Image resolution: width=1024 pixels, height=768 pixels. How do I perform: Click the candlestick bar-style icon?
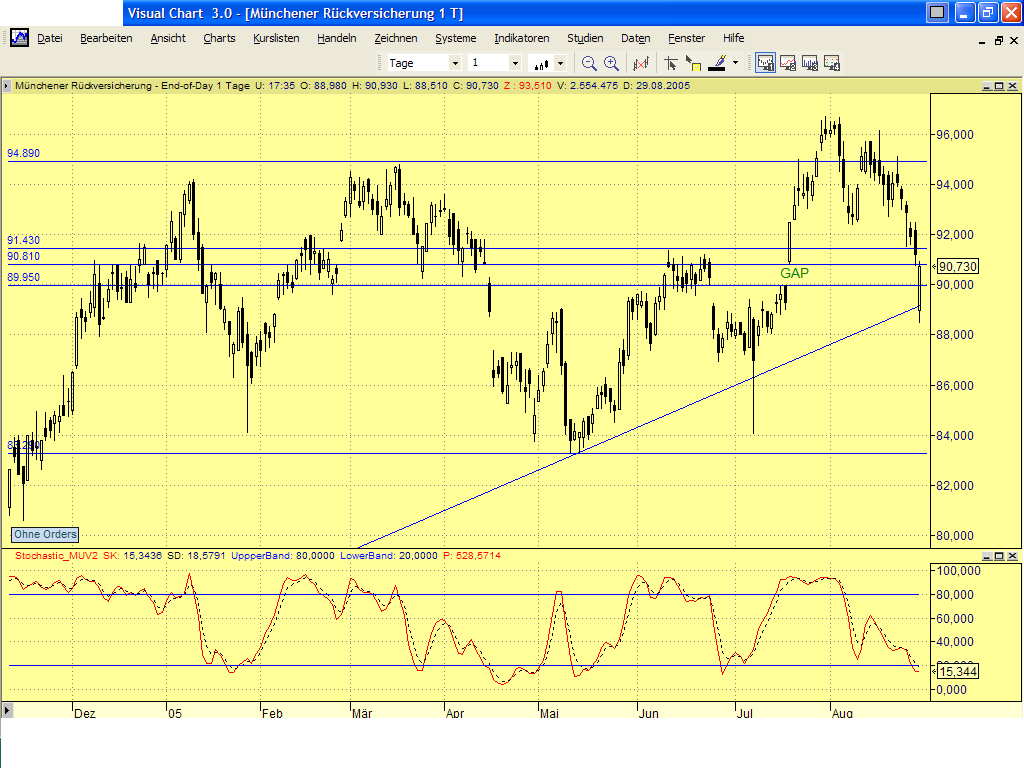point(540,62)
